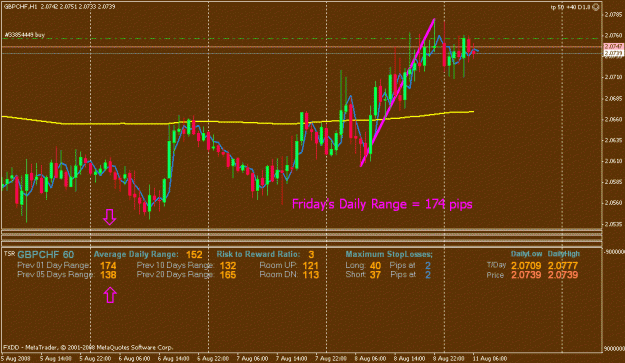Click 'Pips at' in the Short row
625x363 pixels.
click(403, 275)
